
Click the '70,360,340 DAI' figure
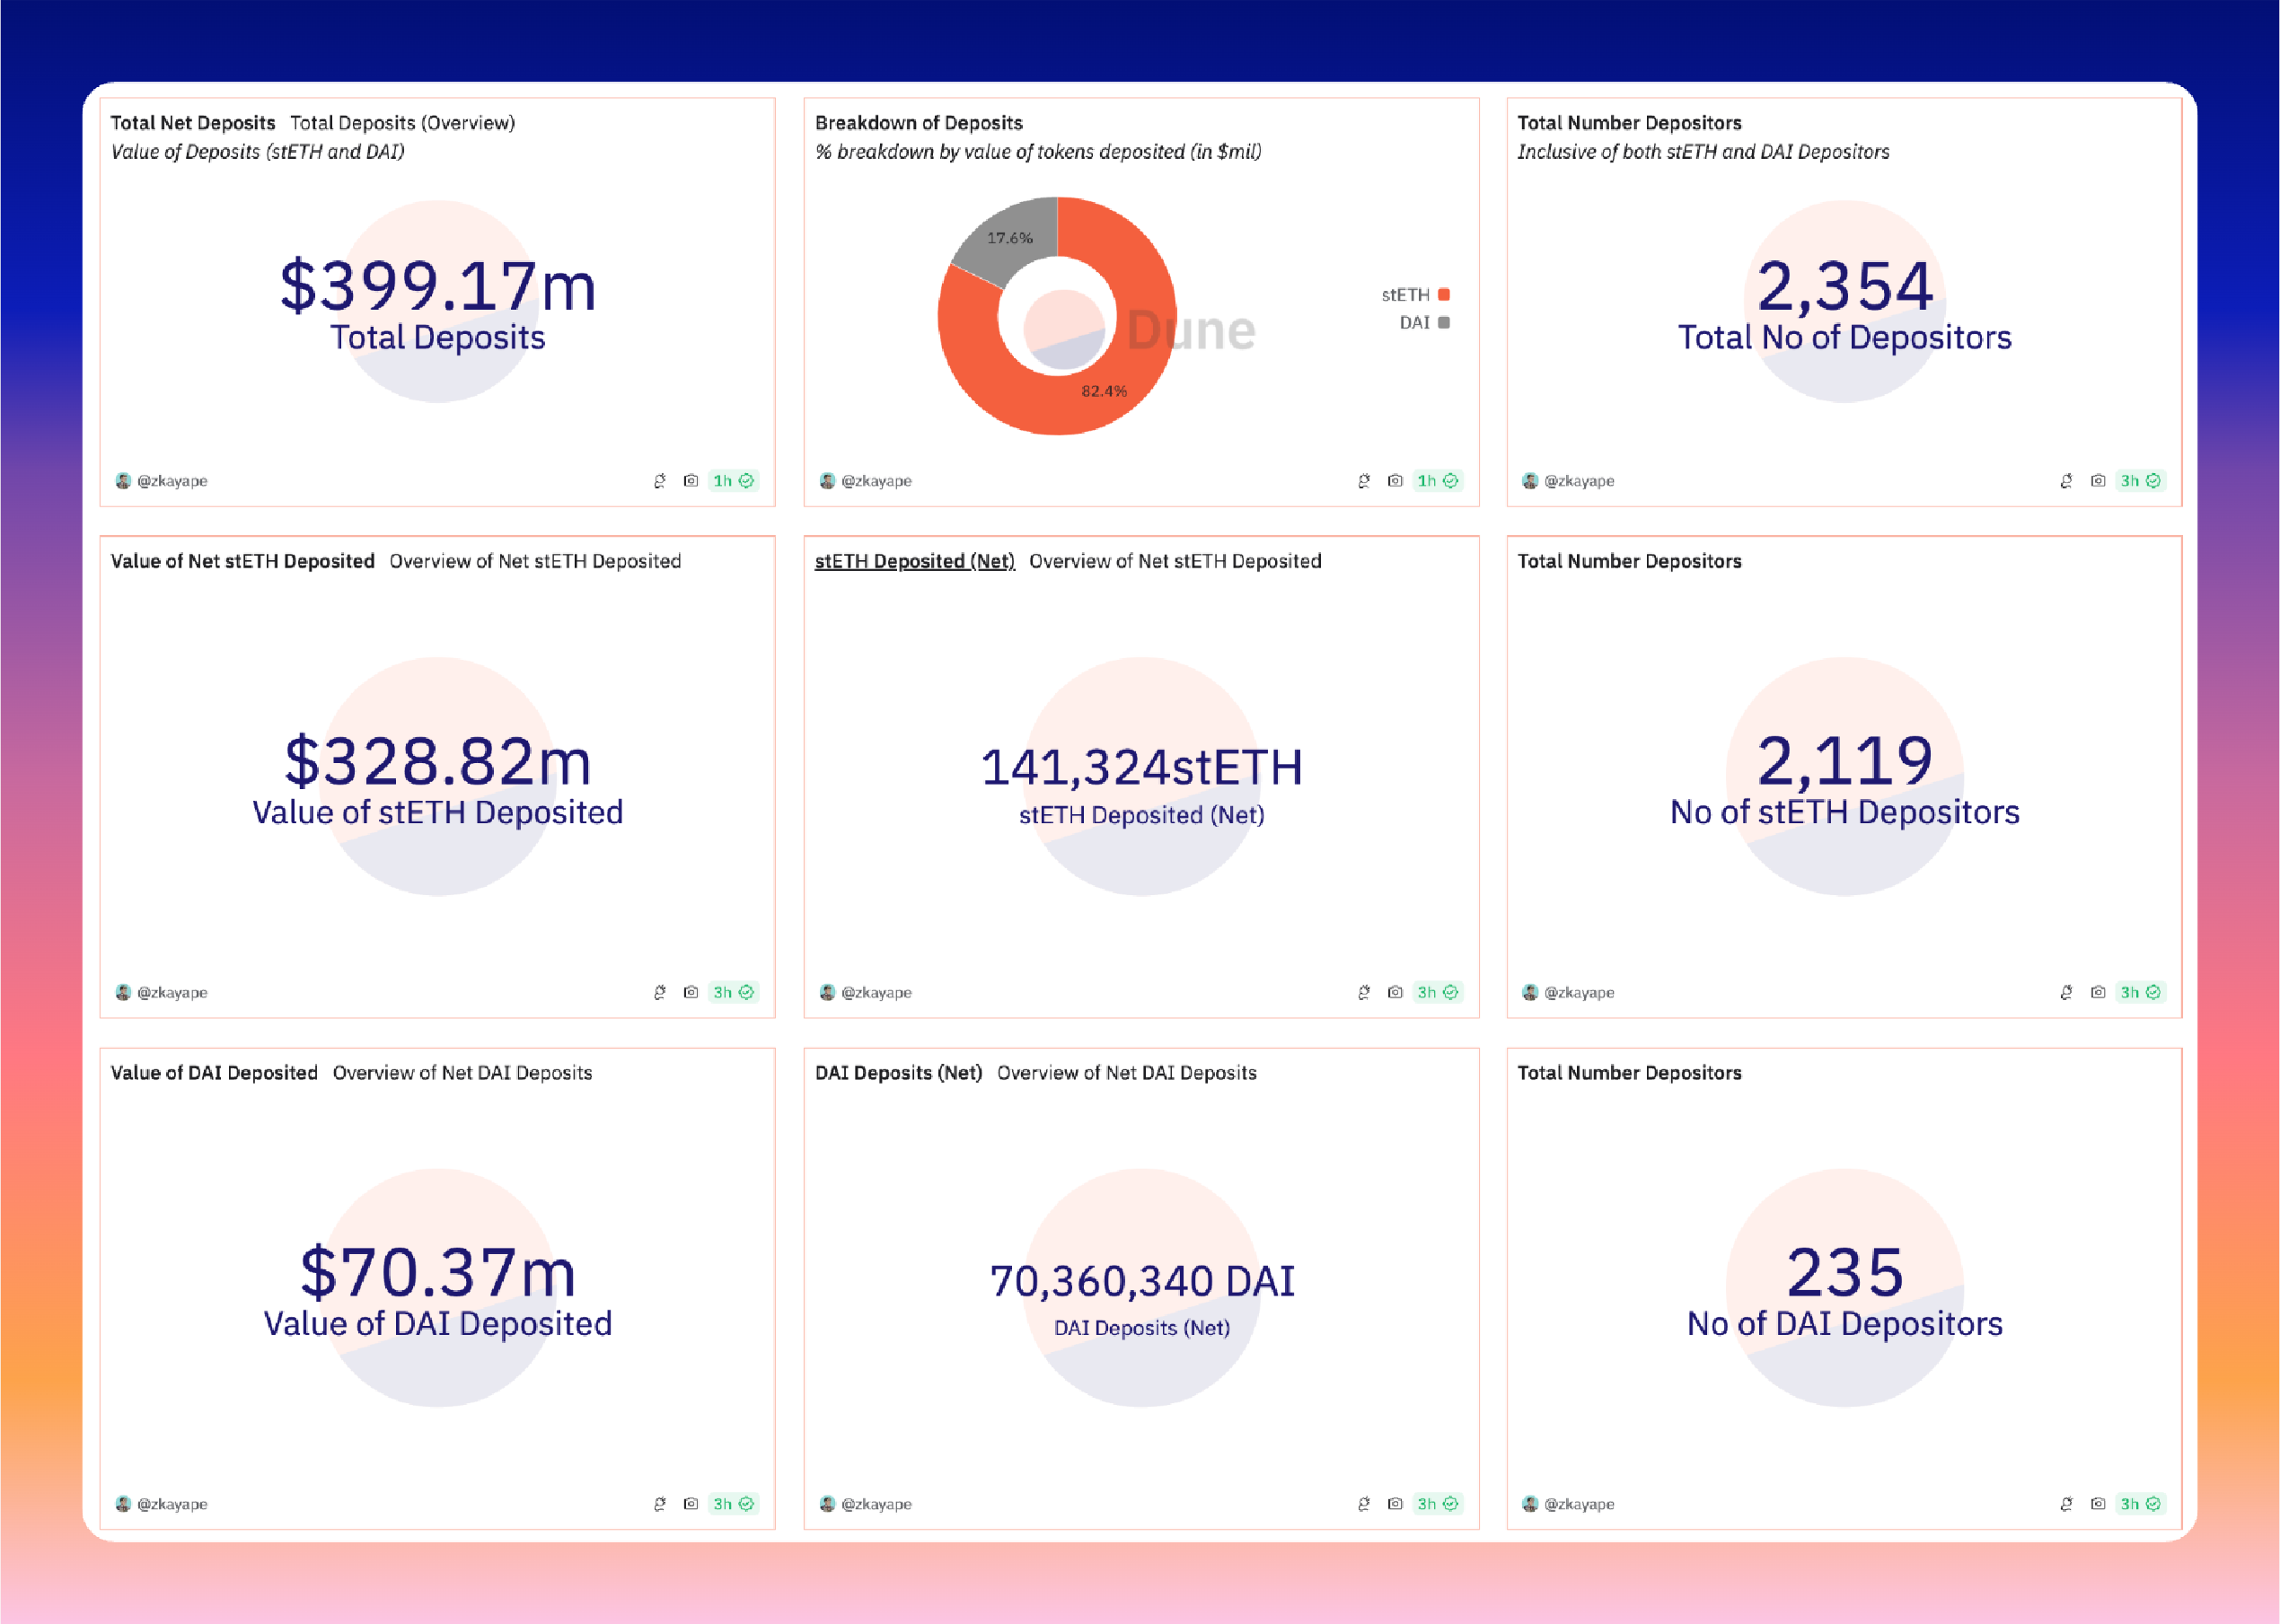pyautogui.click(x=1141, y=1281)
